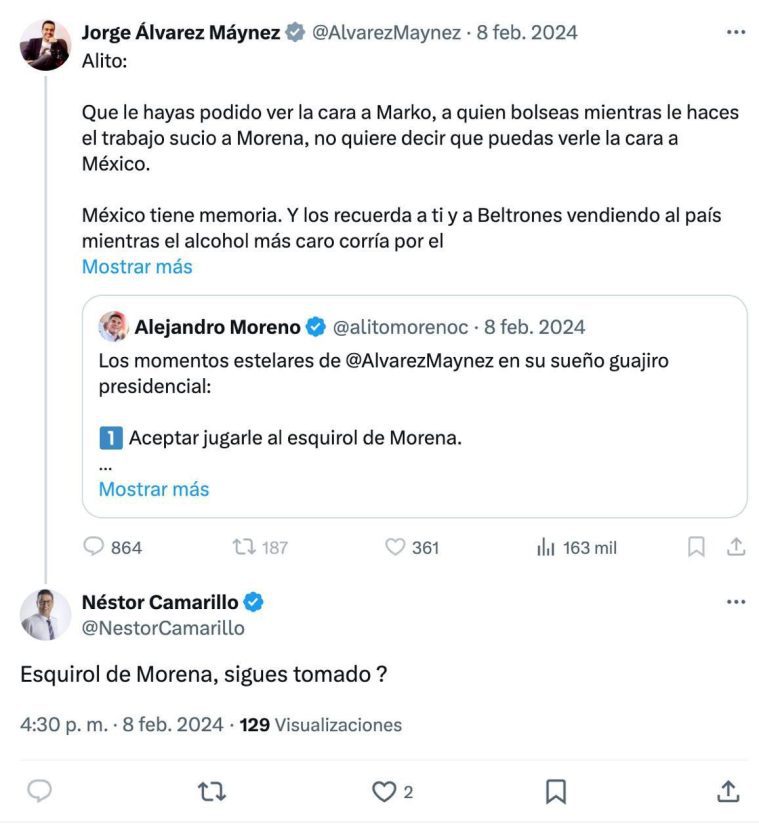Open the @NestorCamarillo handle link
The width and height of the screenshot is (759, 840).
click(x=162, y=628)
